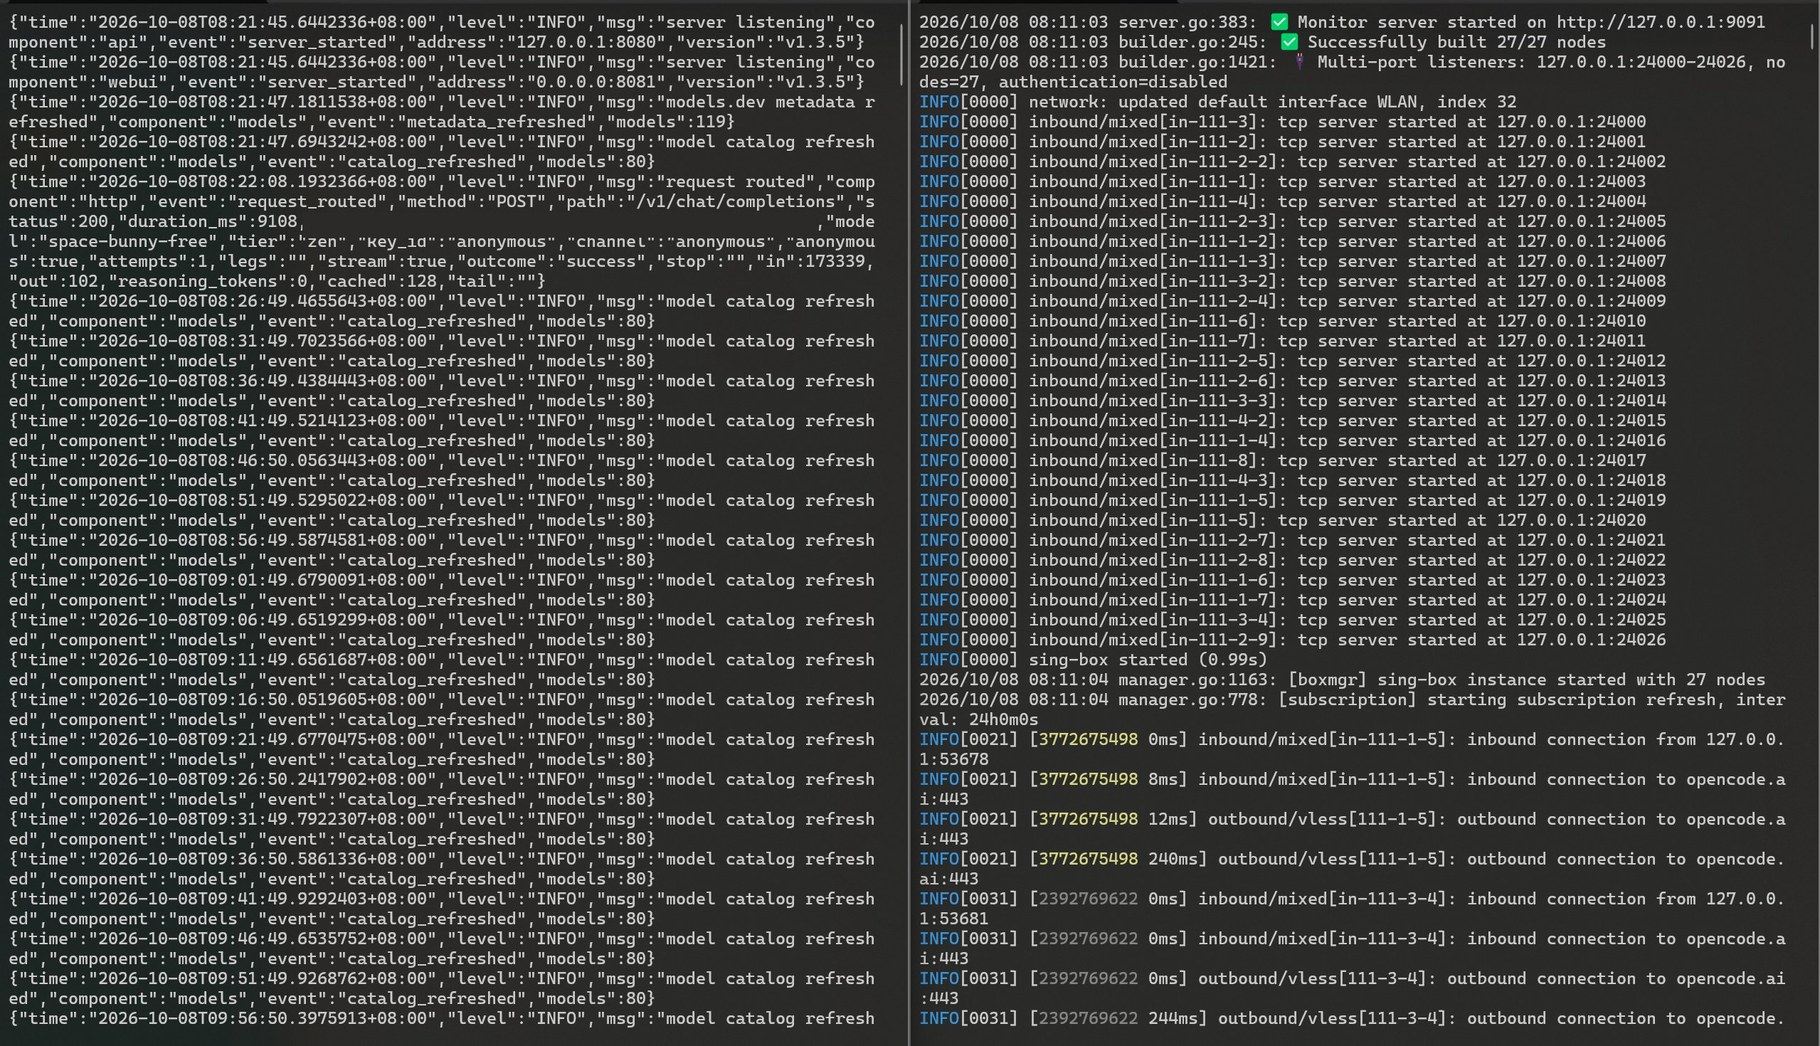The height and width of the screenshot is (1046, 1820).
Task: Click manager.go:1163 in right pane
Action: point(1198,680)
